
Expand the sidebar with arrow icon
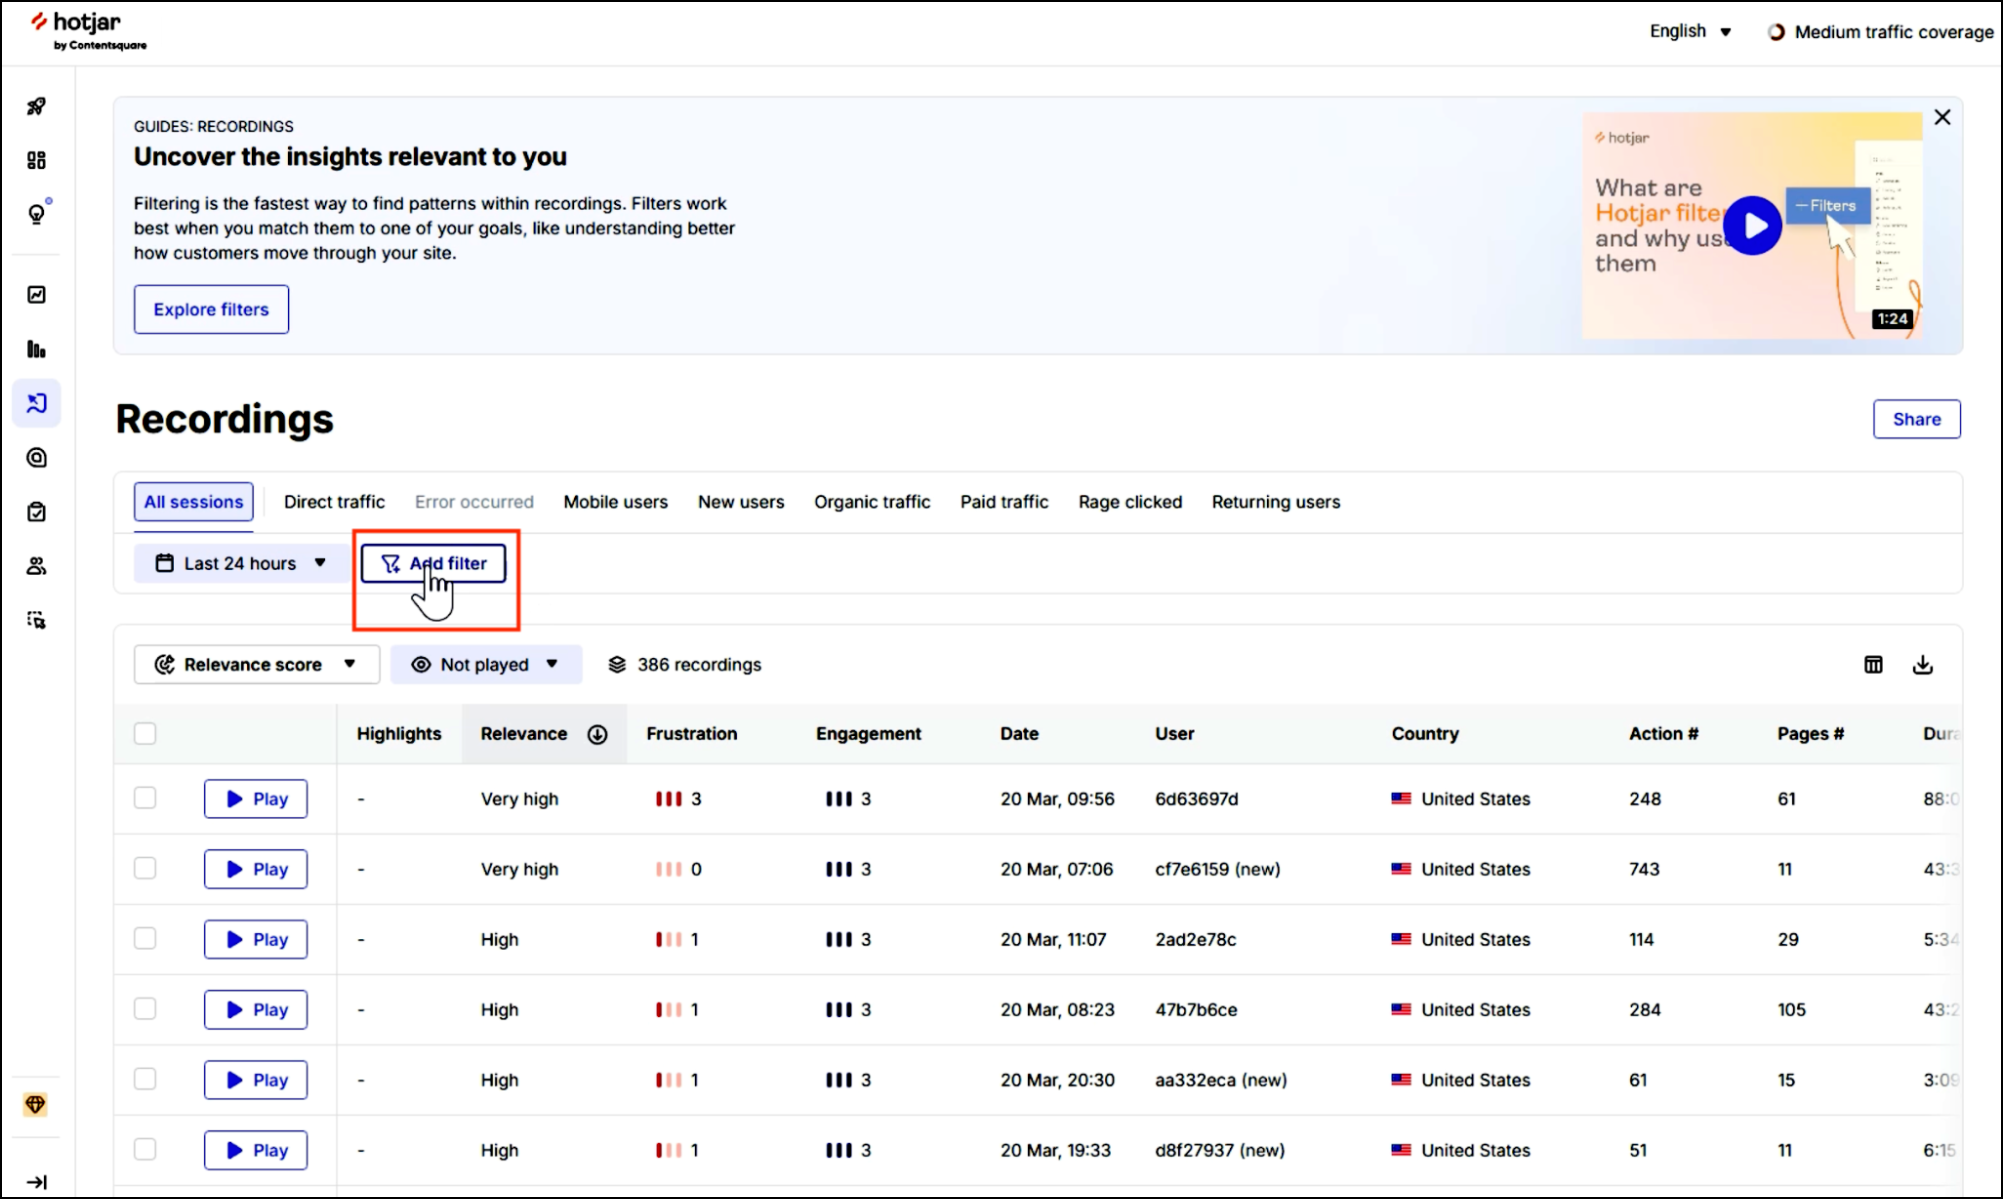(x=36, y=1182)
